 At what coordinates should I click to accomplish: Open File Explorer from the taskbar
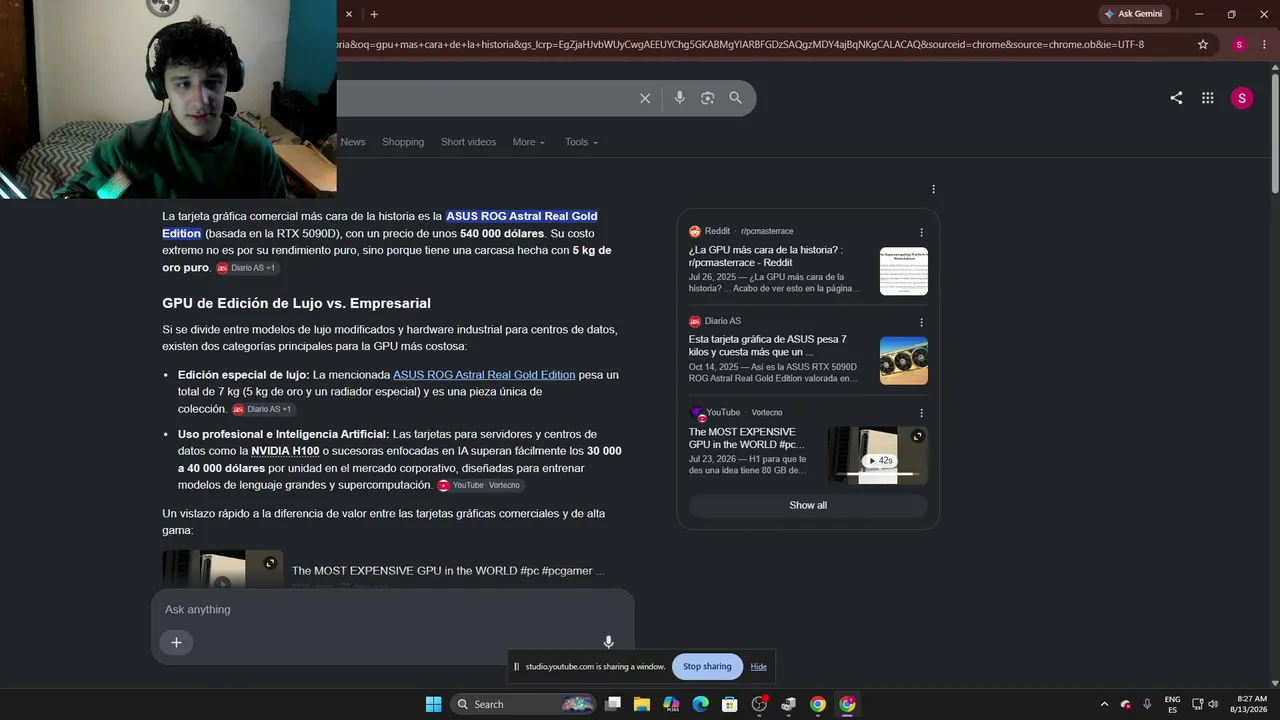point(642,704)
